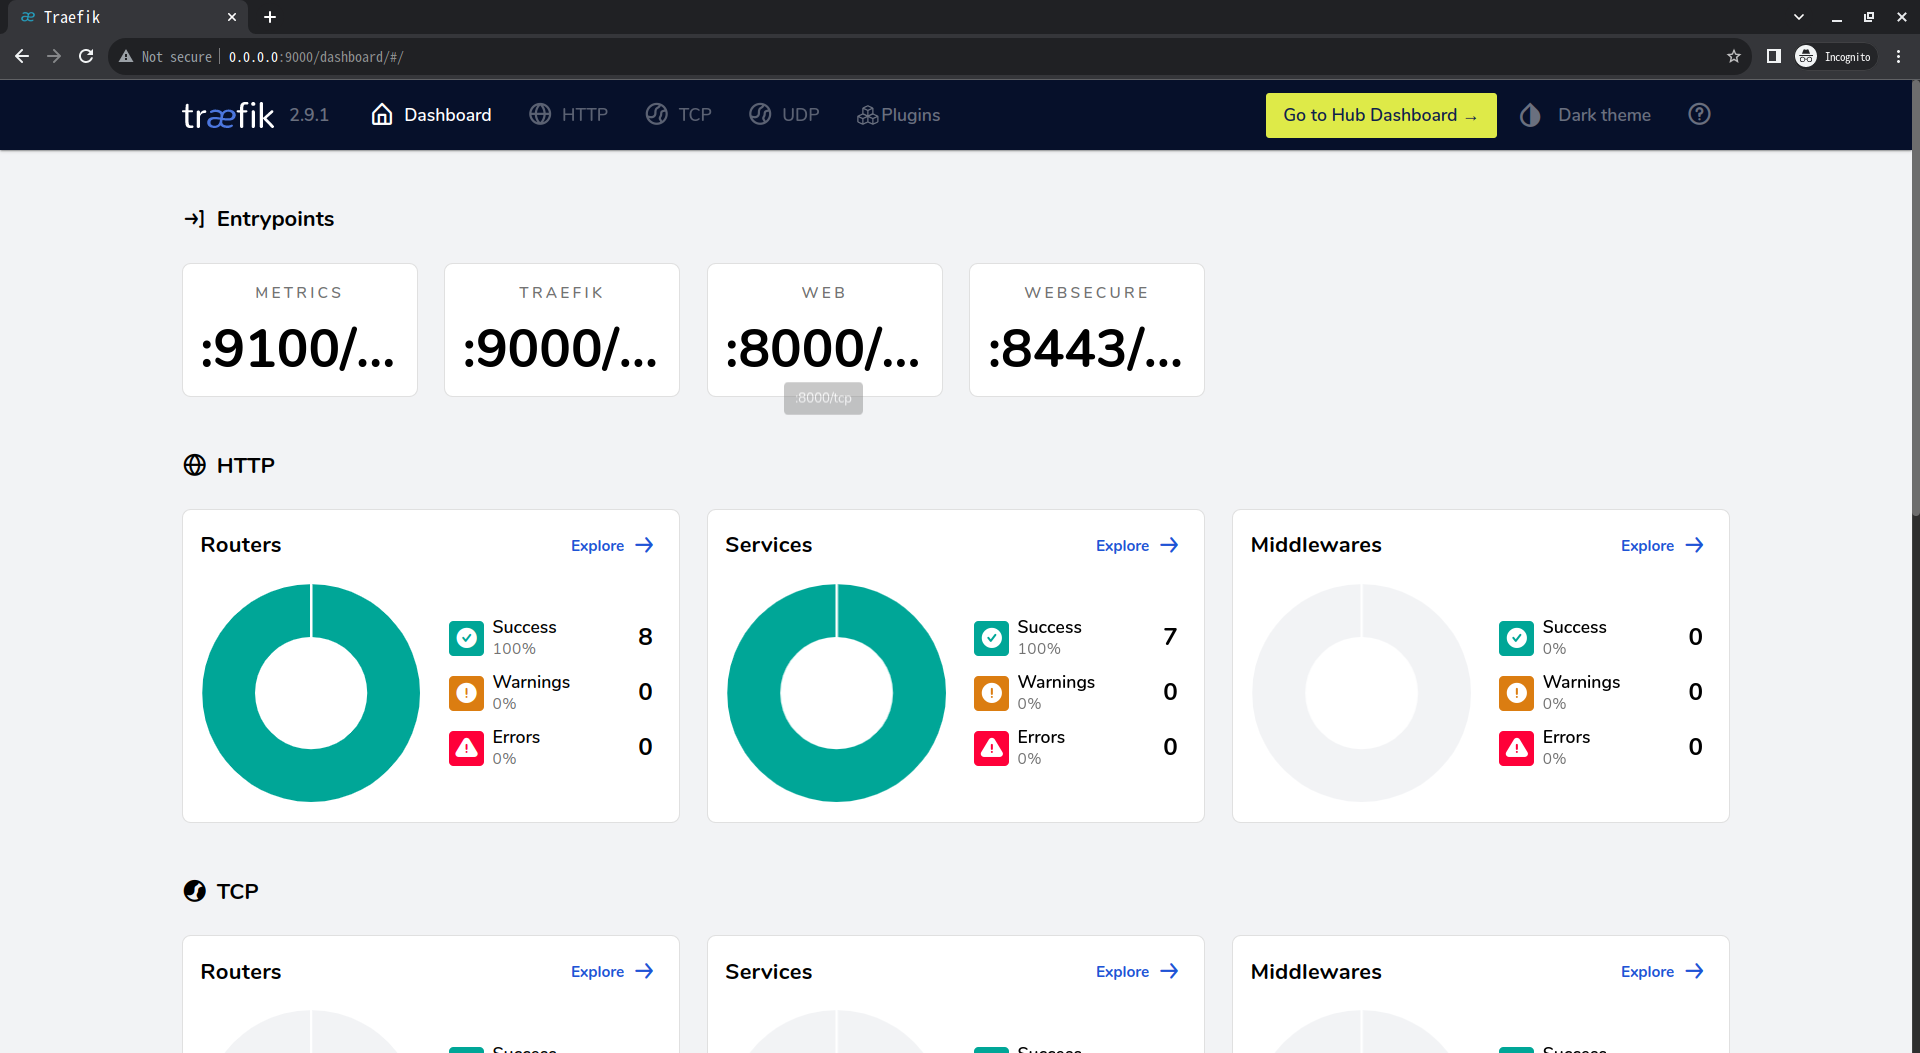Reload the page
The width and height of the screenshot is (1920, 1053).
pos(86,56)
